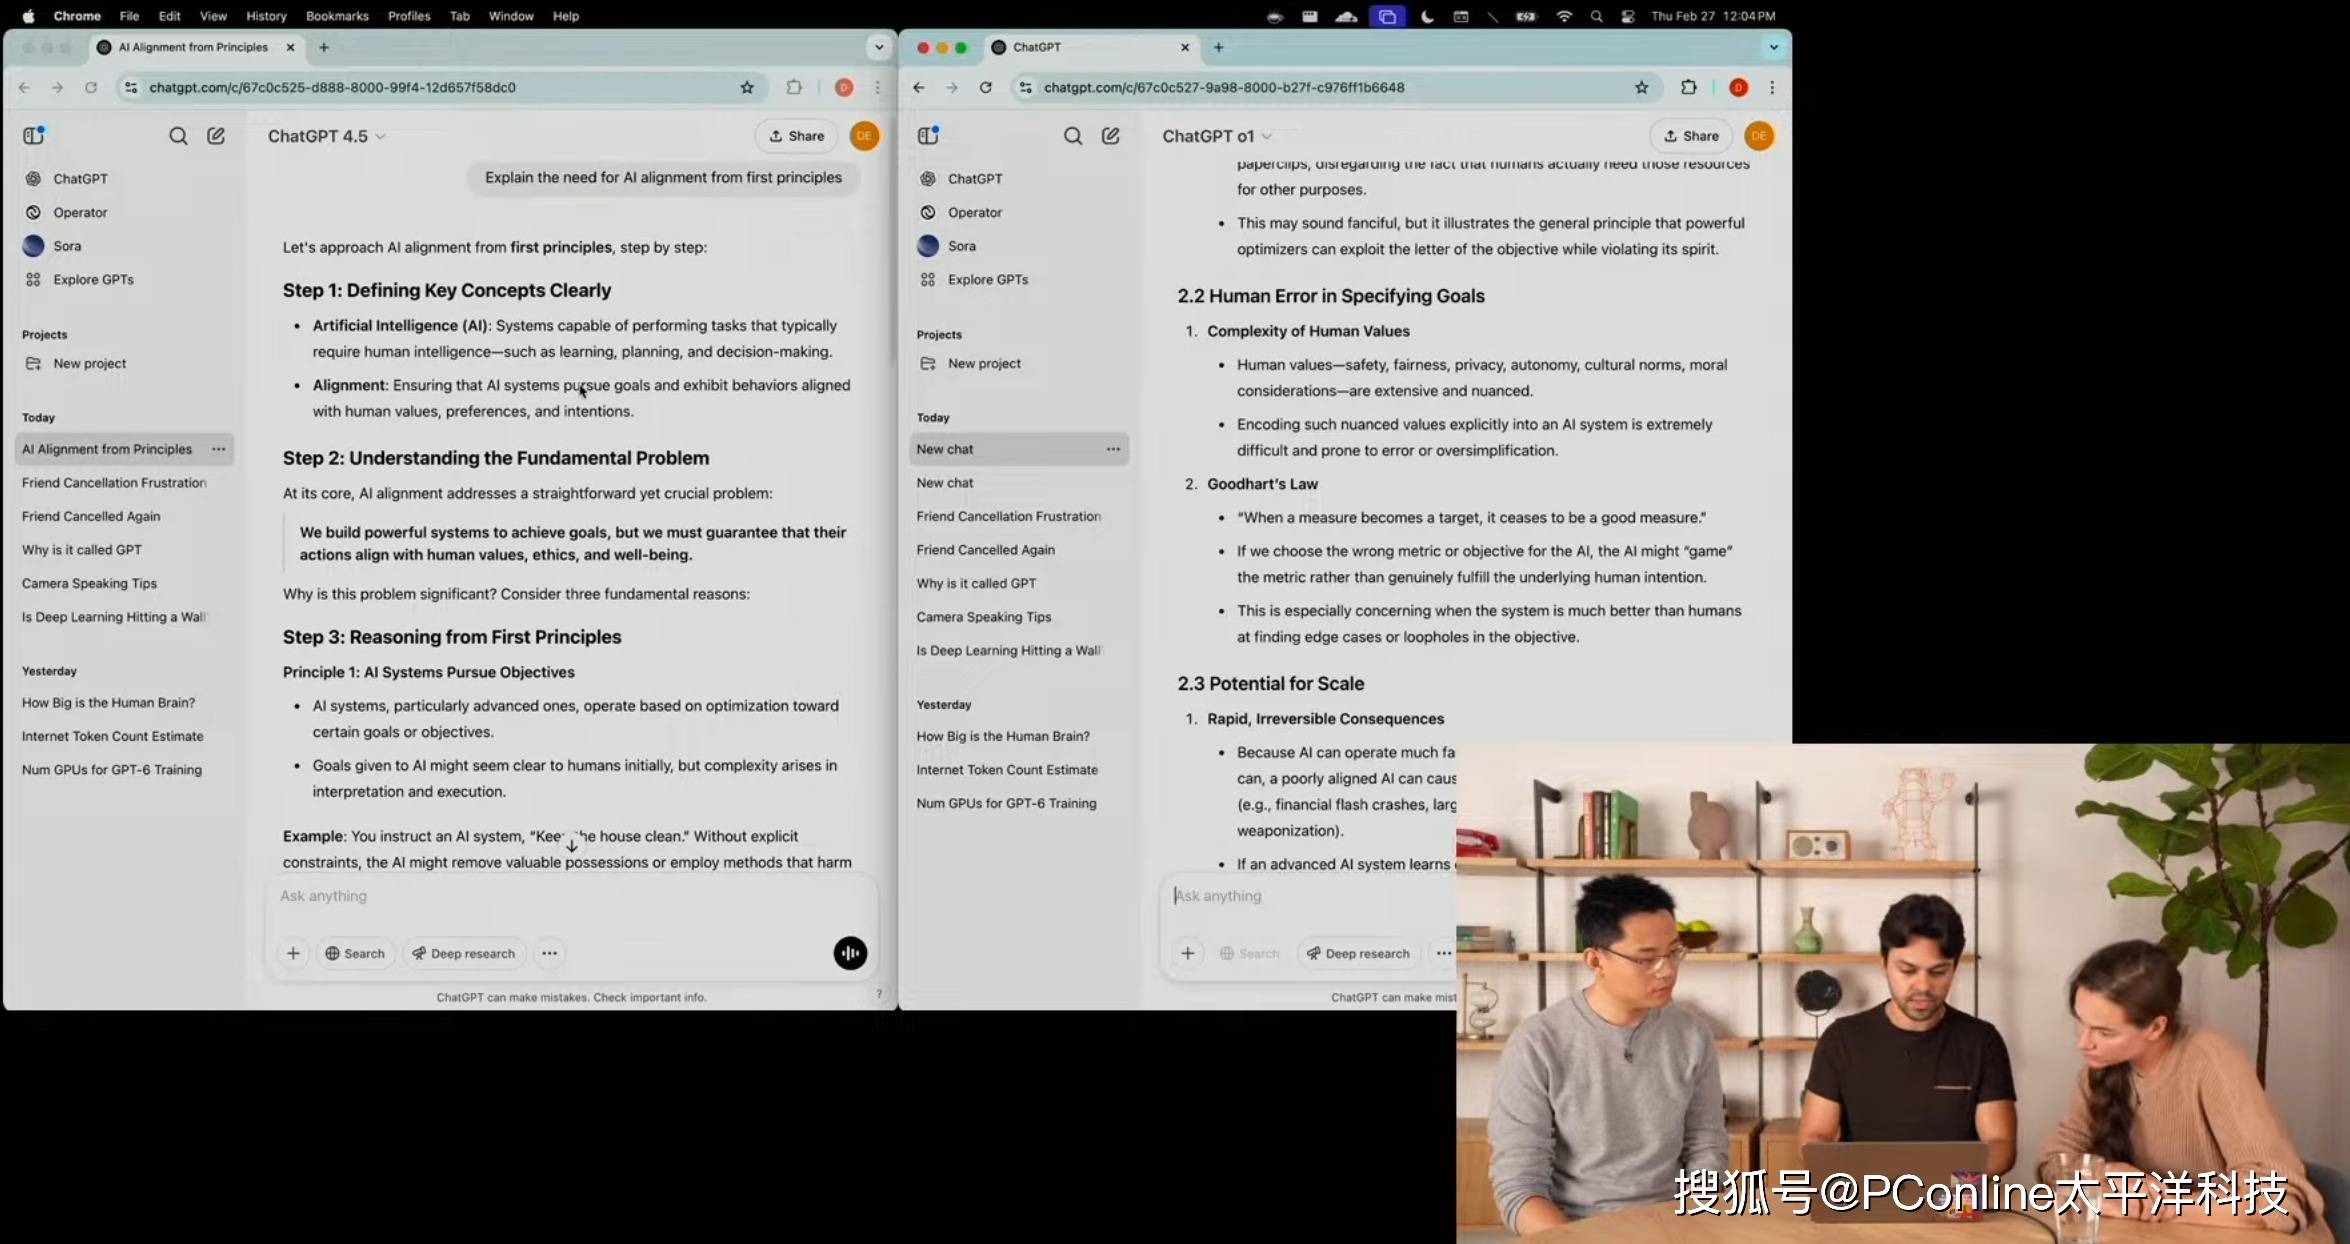Bookmark the ChatGPT 4.5 page with star
Image resolution: width=2350 pixels, height=1244 pixels.
click(x=747, y=88)
